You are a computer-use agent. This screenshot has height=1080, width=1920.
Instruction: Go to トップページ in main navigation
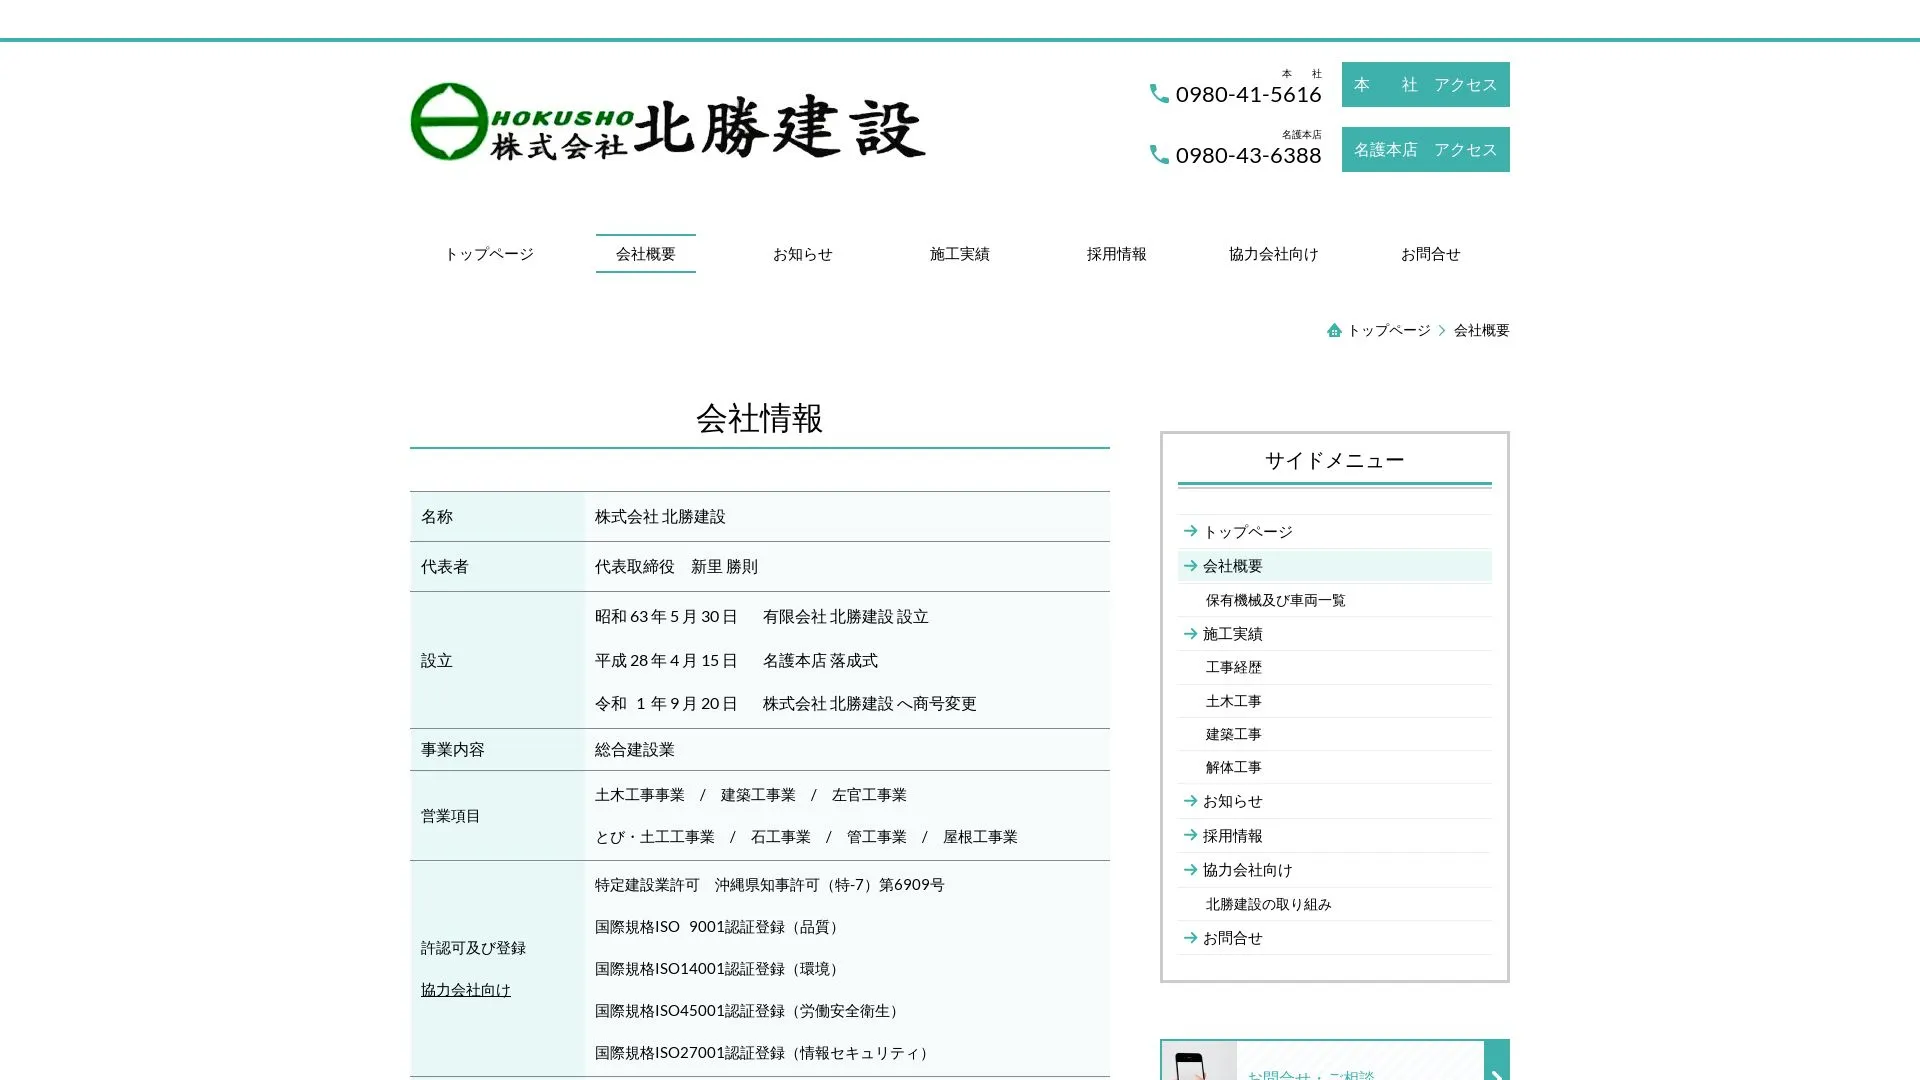[489, 254]
